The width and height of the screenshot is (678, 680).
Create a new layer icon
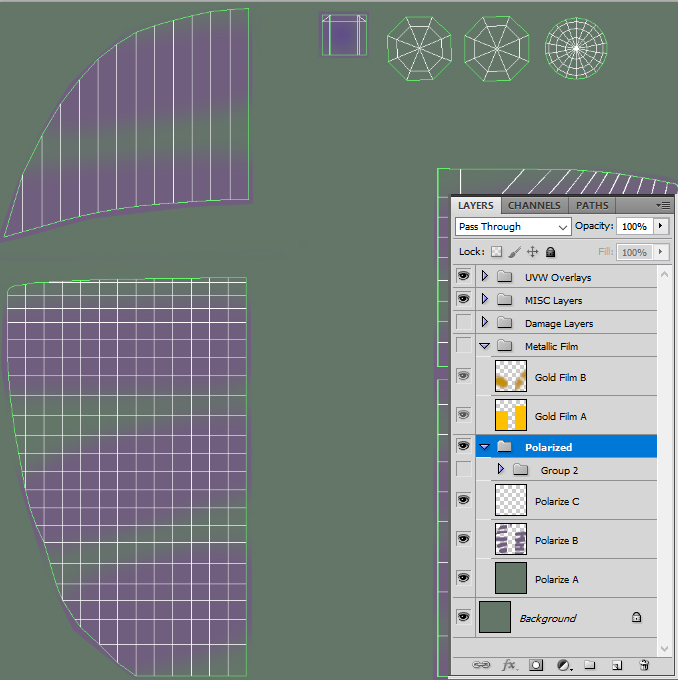617,665
